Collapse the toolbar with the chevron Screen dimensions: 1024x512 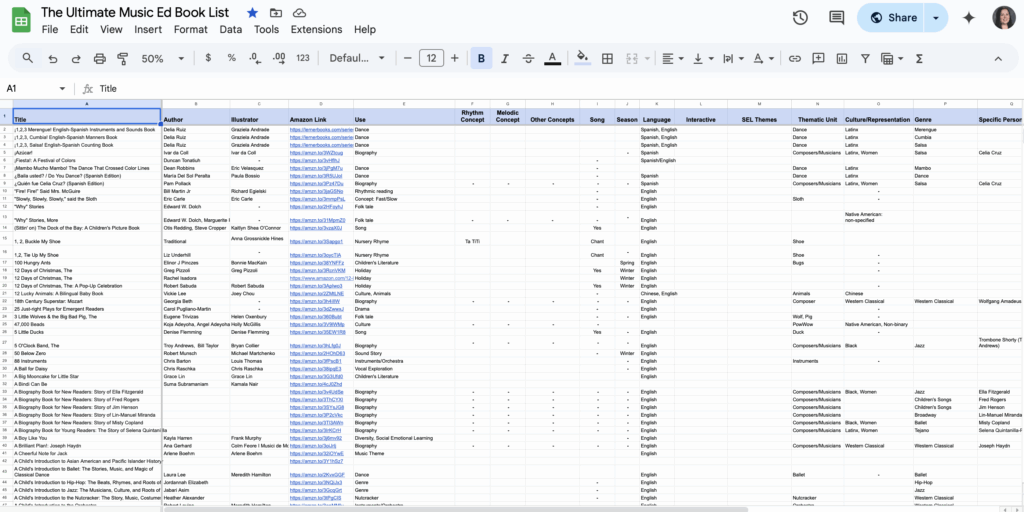998,58
